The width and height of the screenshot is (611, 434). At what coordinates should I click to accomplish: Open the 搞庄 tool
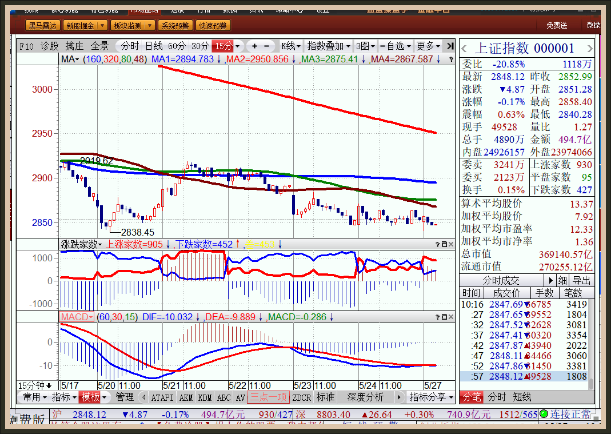74,46
